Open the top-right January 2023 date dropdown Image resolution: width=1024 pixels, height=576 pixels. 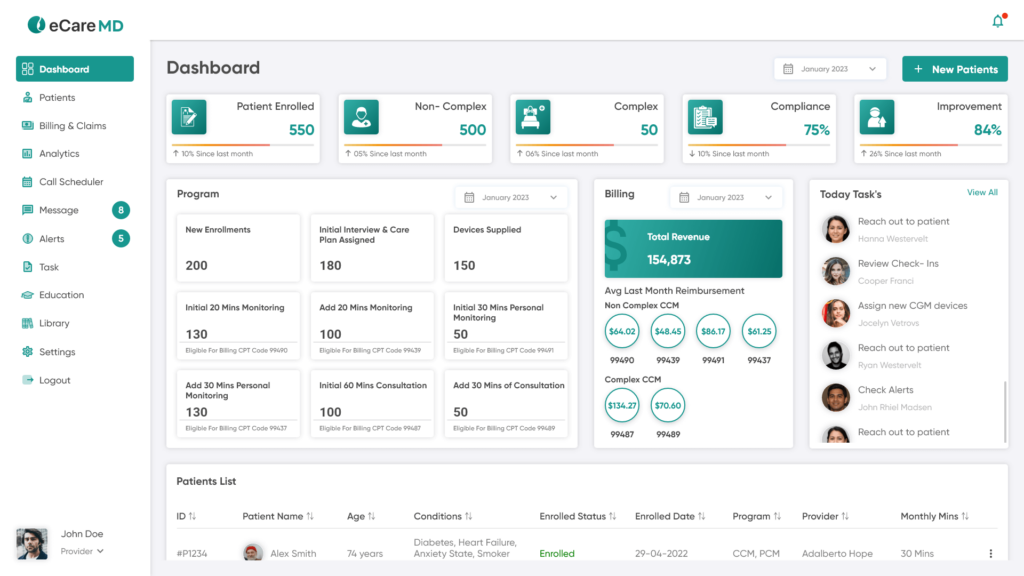click(830, 68)
